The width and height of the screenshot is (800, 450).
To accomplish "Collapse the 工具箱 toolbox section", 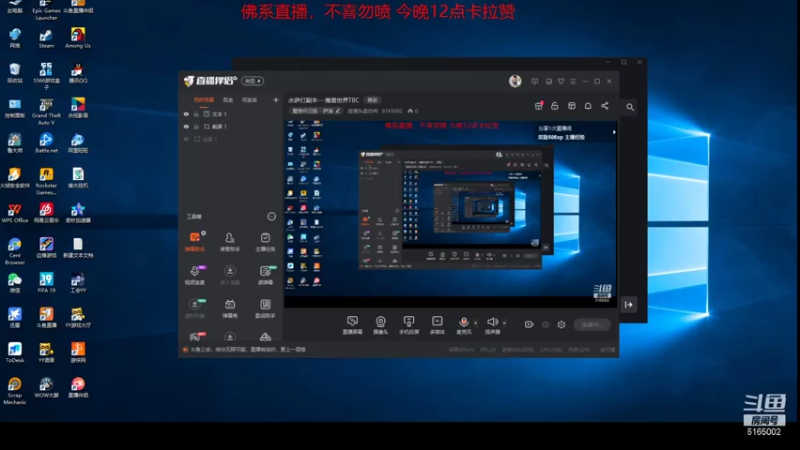I will [x=271, y=217].
